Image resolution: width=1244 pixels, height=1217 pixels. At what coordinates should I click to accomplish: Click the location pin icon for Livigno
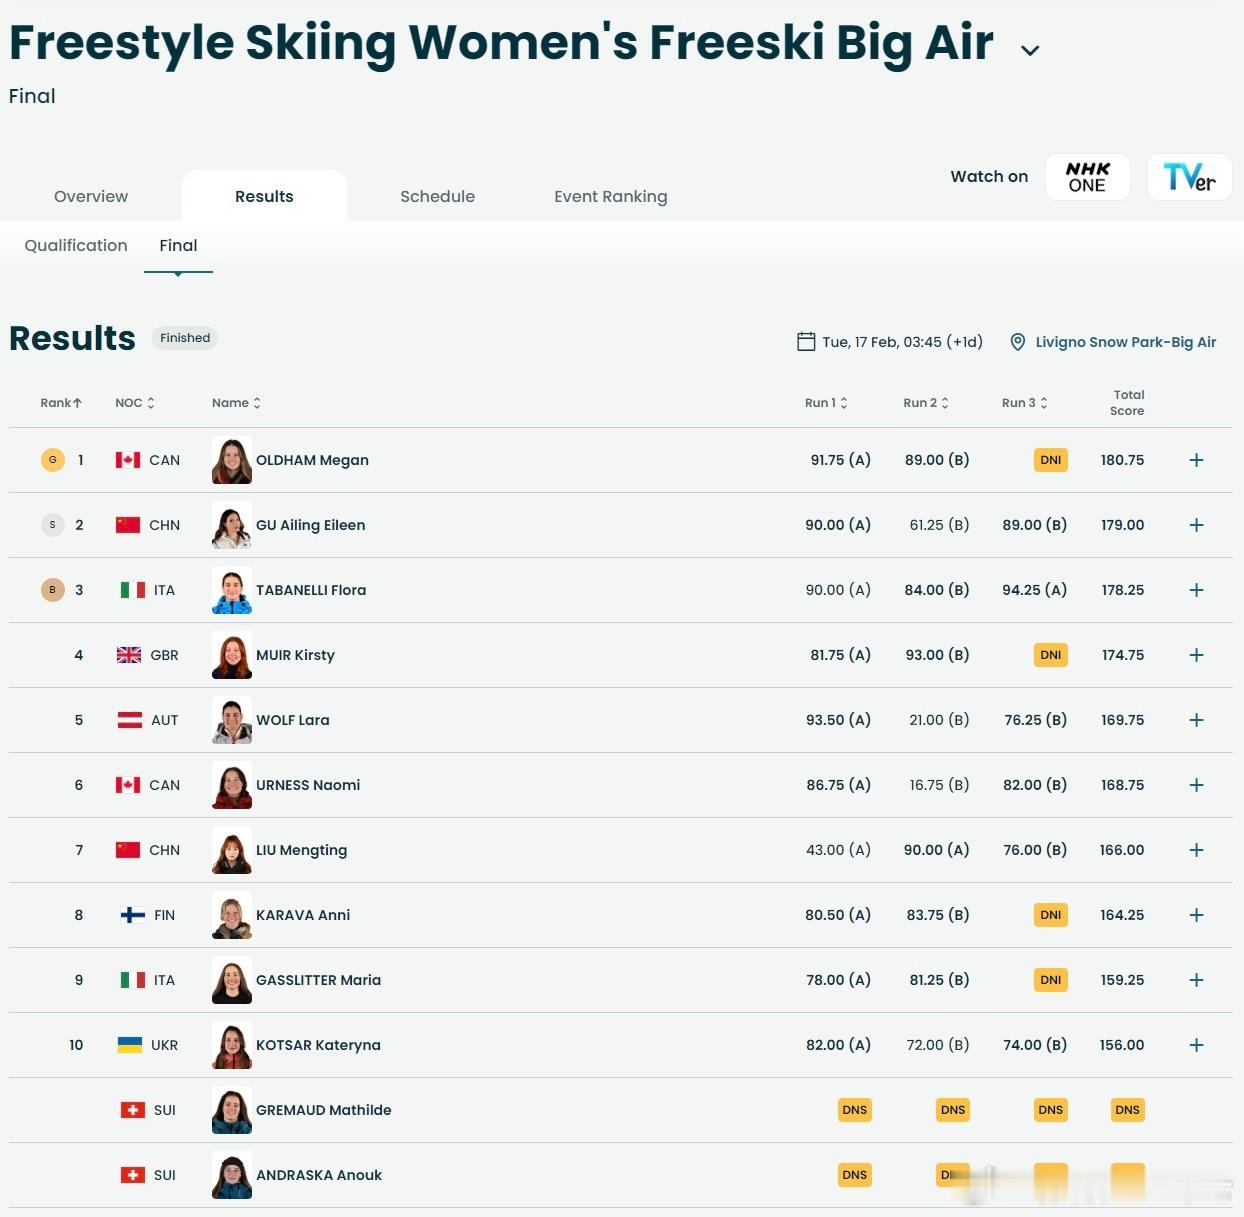pyautogui.click(x=1018, y=342)
